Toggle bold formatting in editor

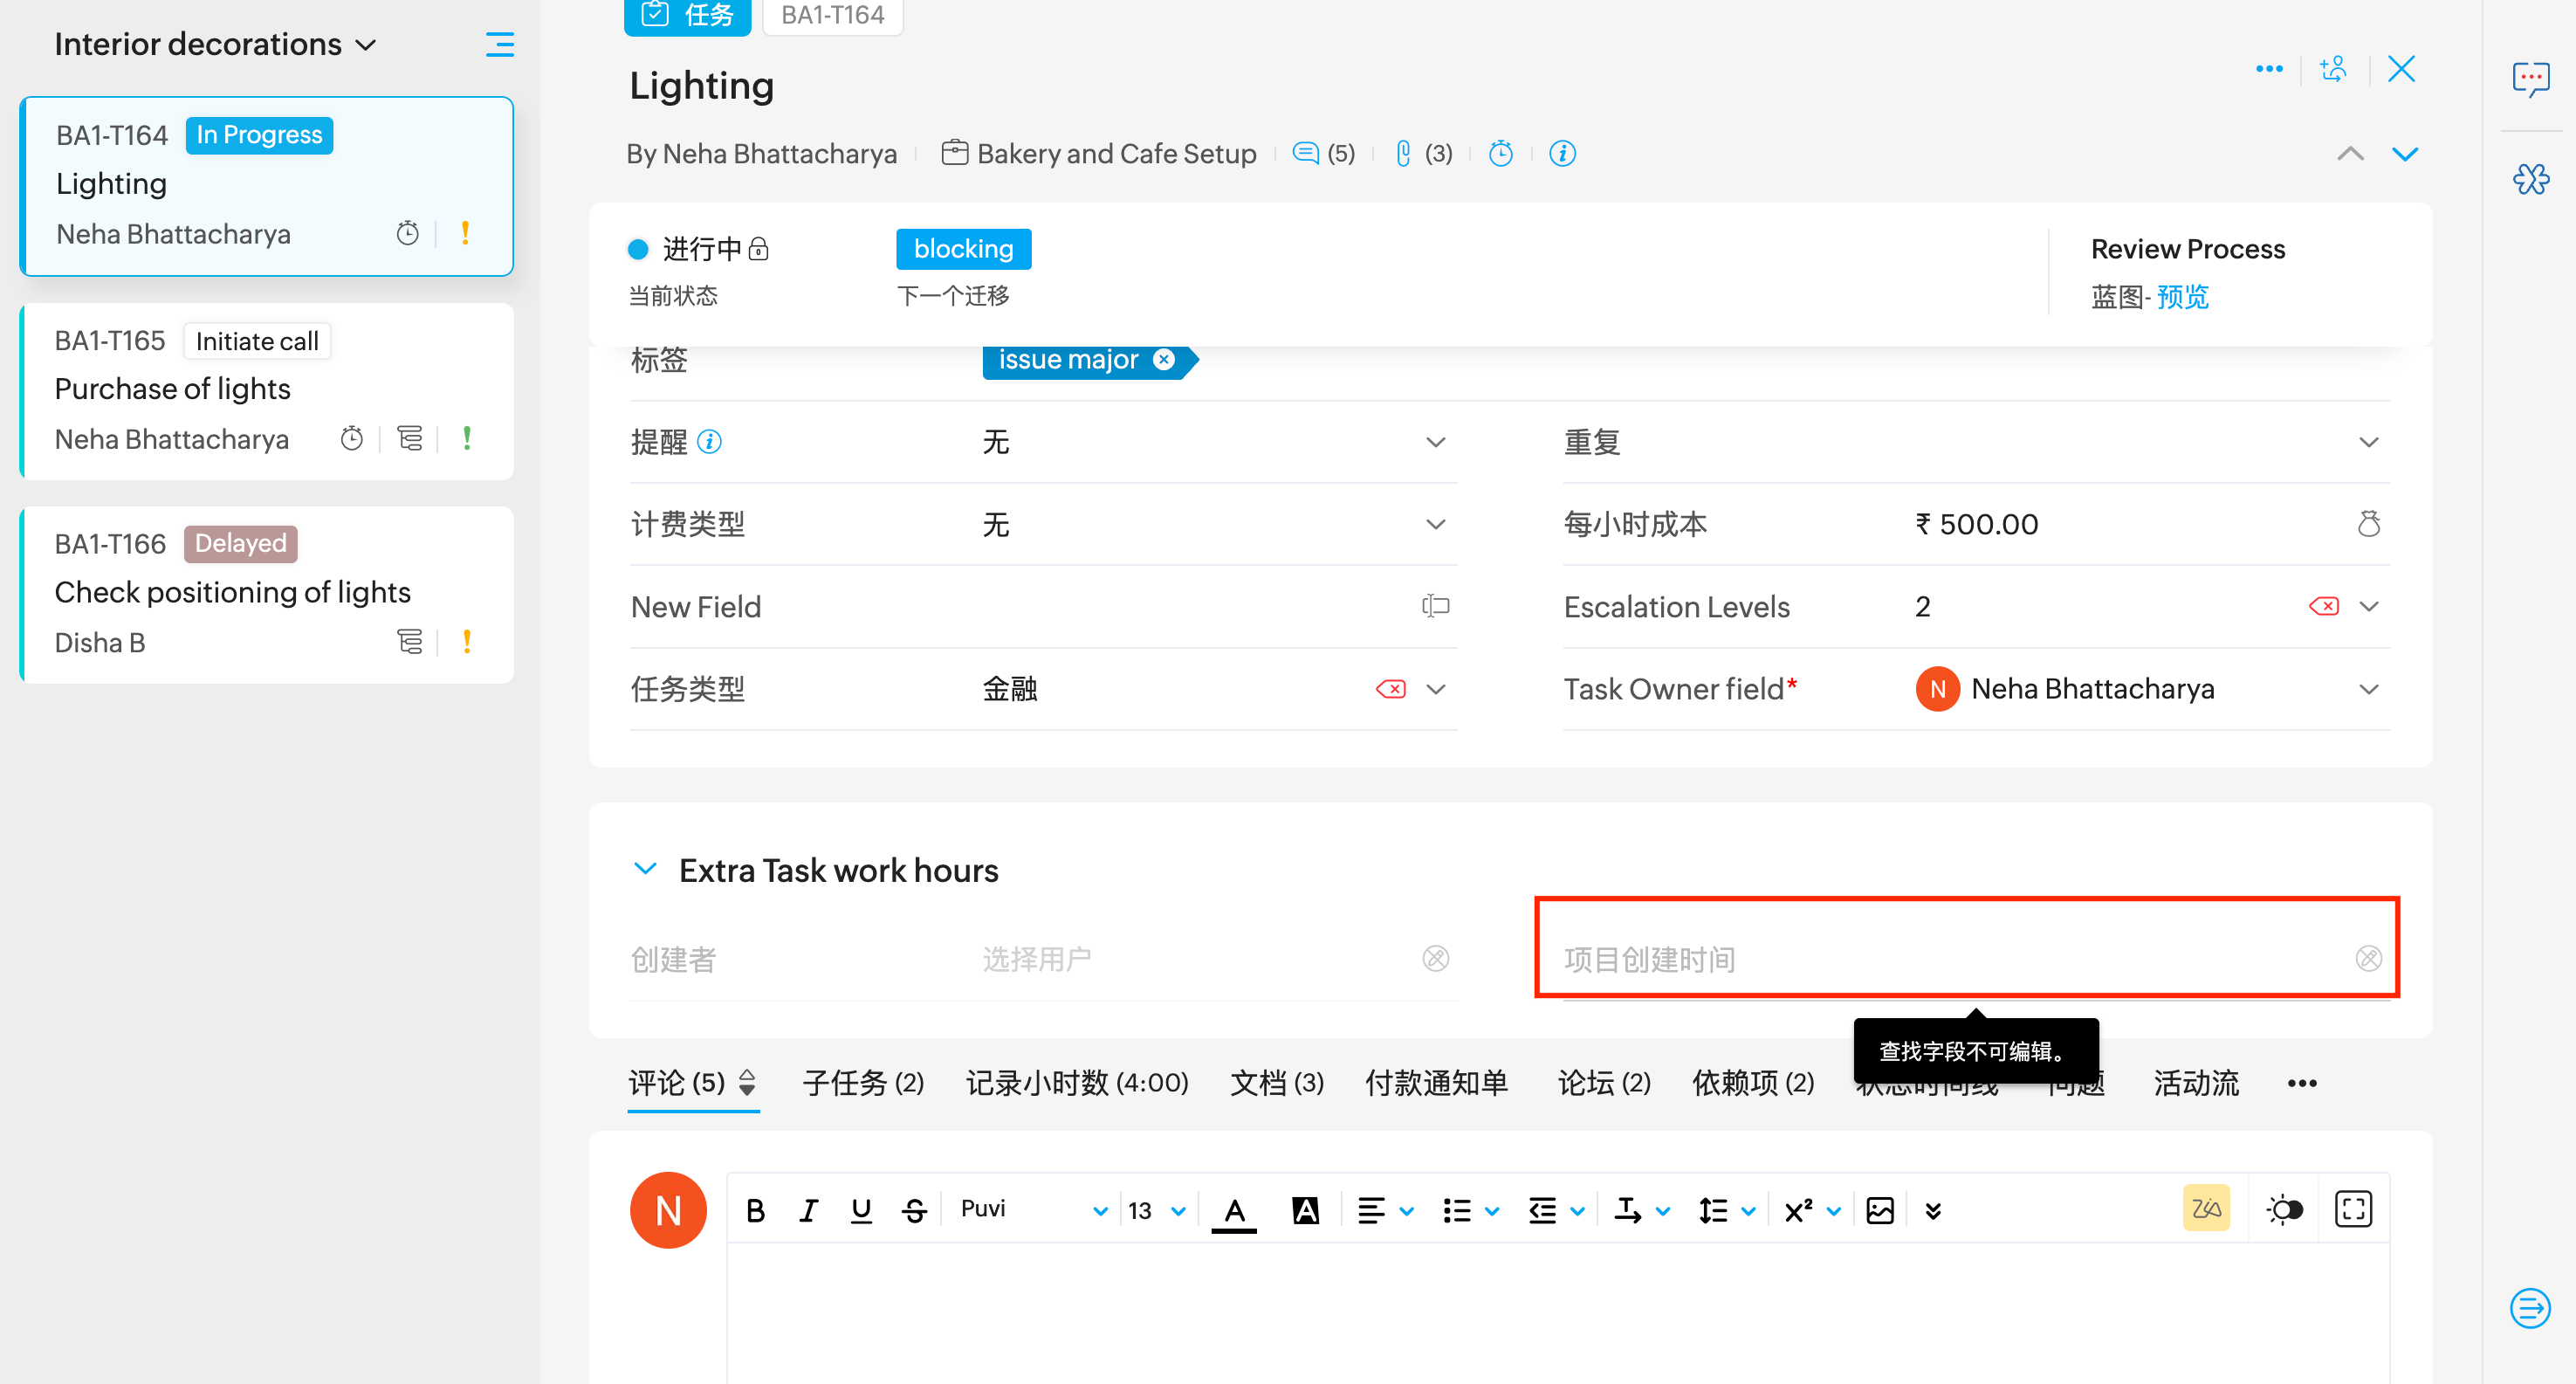[x=755, y=1210]
